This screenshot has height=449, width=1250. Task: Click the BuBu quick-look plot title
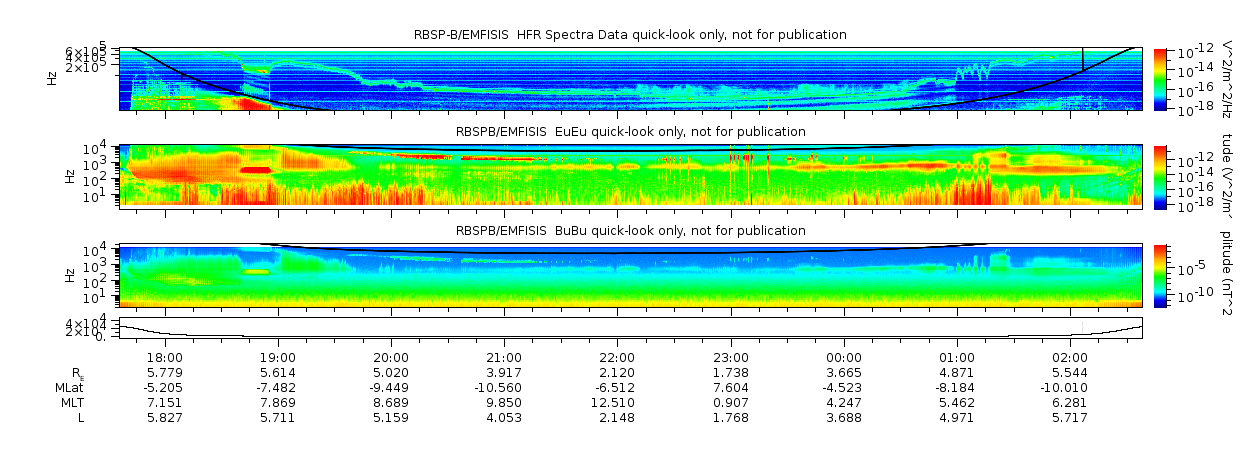tap(630, 231)
